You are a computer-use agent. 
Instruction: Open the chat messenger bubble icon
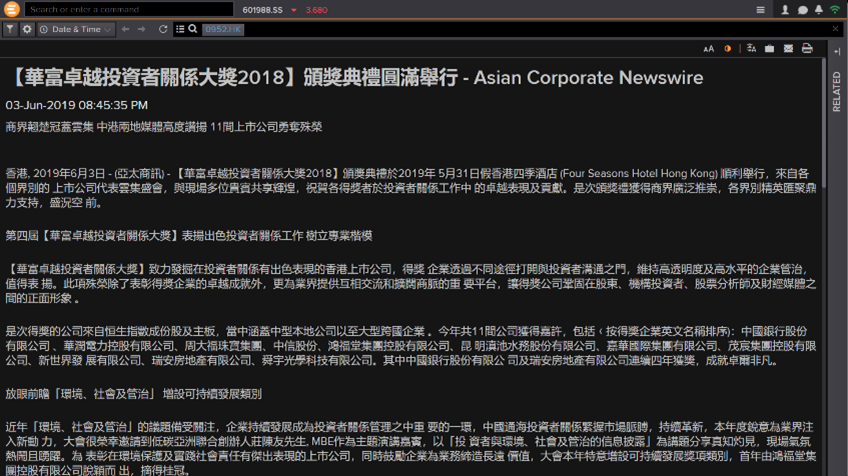(803, 10)
